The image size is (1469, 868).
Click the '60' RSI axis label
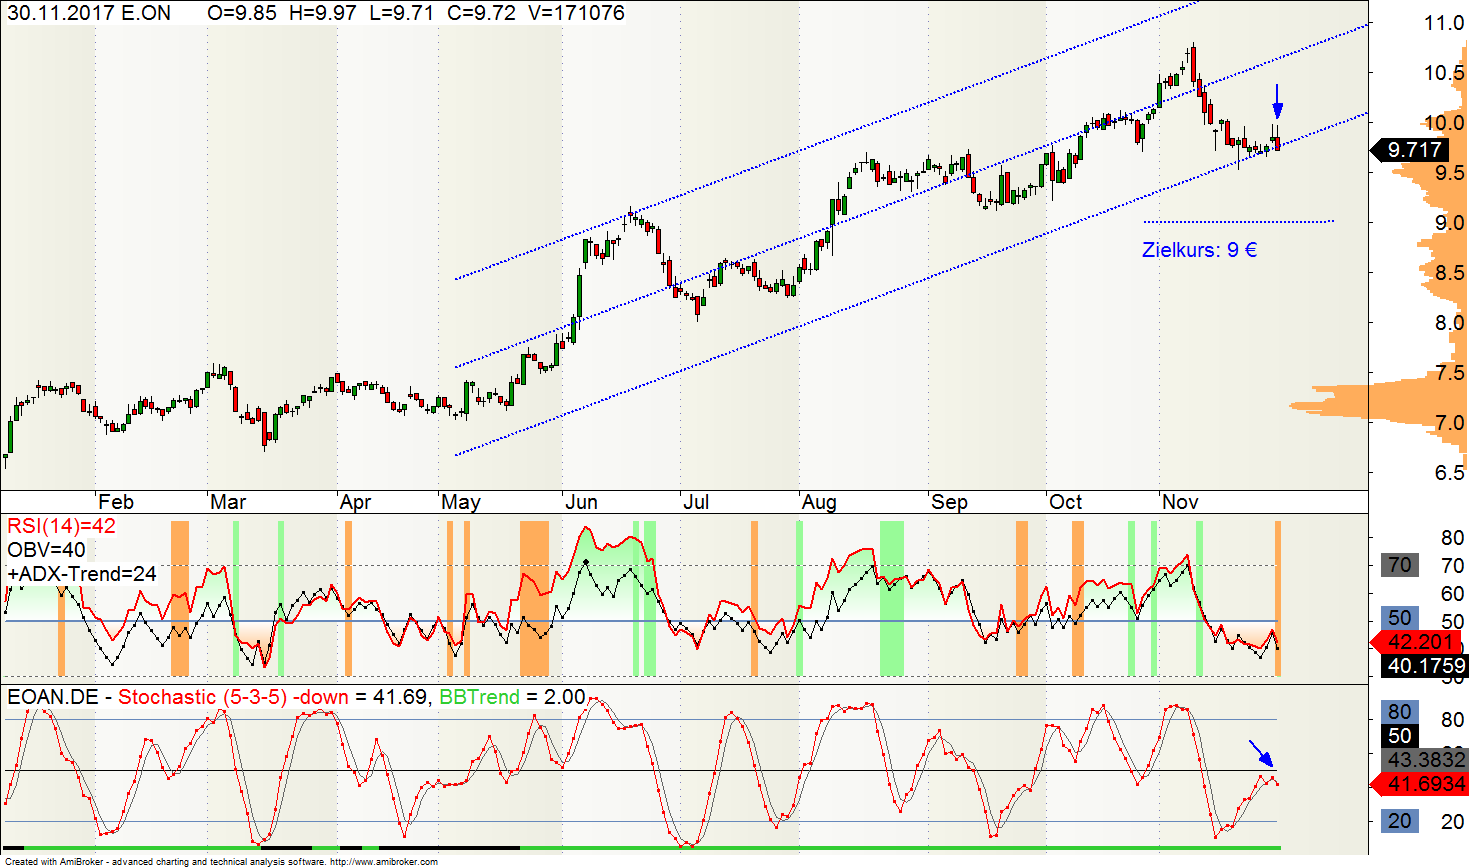1452,594
